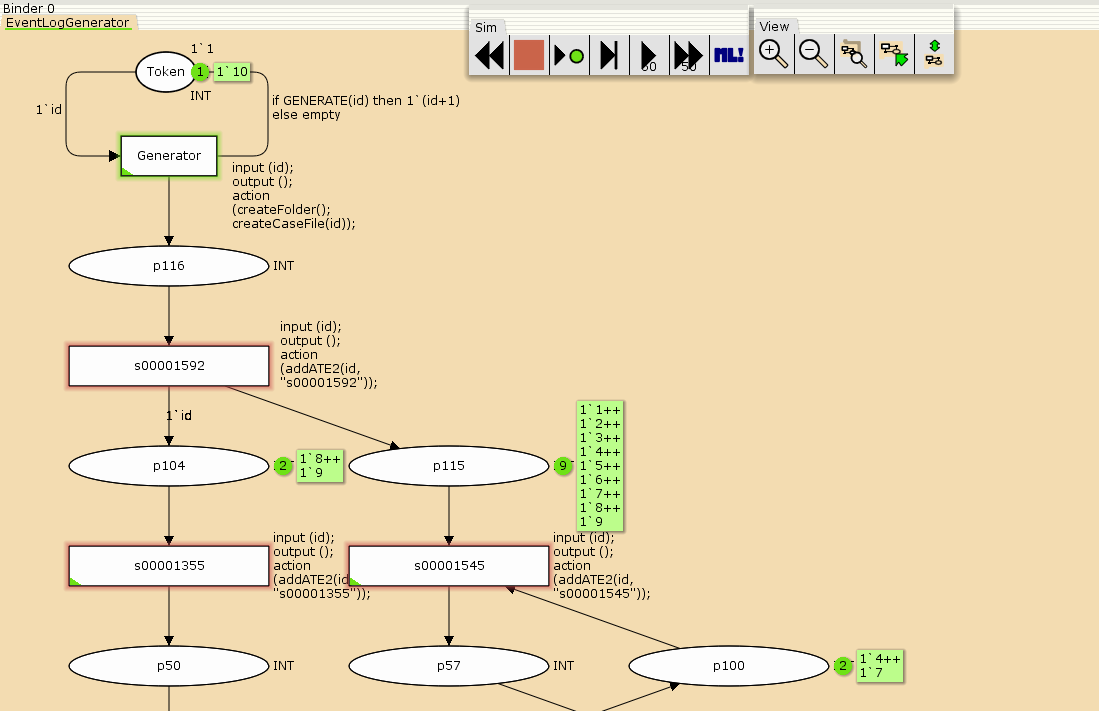Select the net element highlight tool in View
1099x711 pixels.
click(x=894, y=54)
